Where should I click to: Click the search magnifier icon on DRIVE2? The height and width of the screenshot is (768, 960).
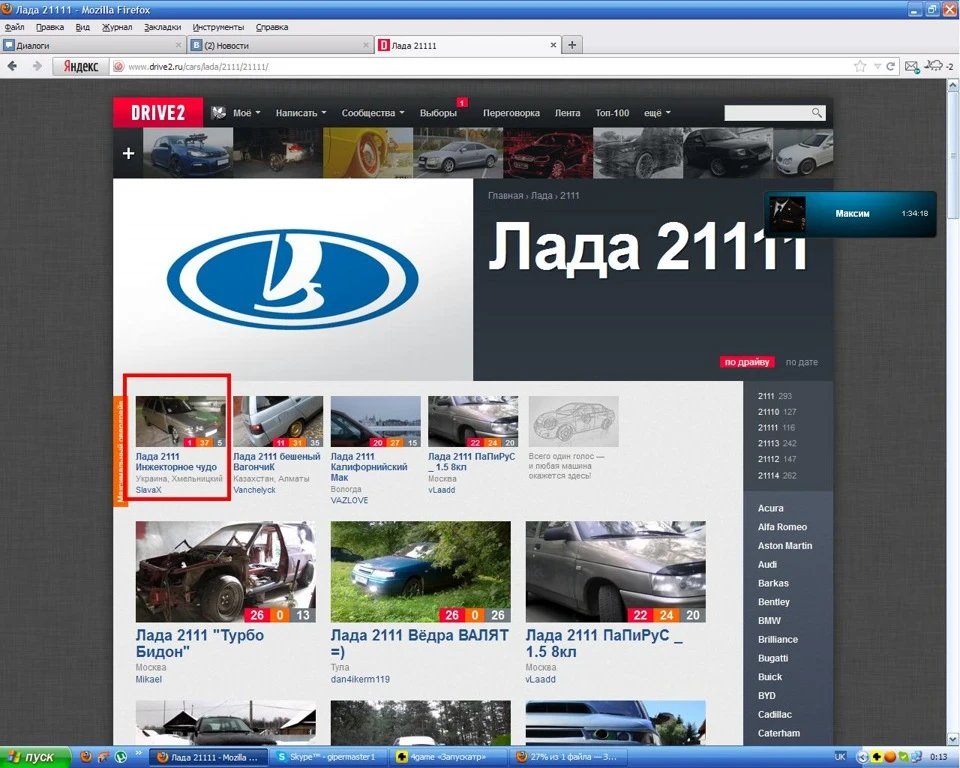(x=817, y=113)
